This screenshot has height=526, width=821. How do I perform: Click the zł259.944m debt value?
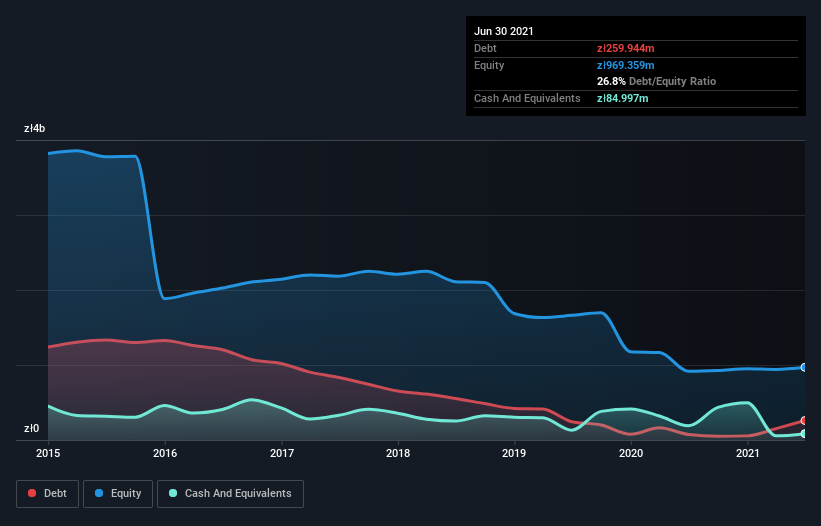point(626,48)
